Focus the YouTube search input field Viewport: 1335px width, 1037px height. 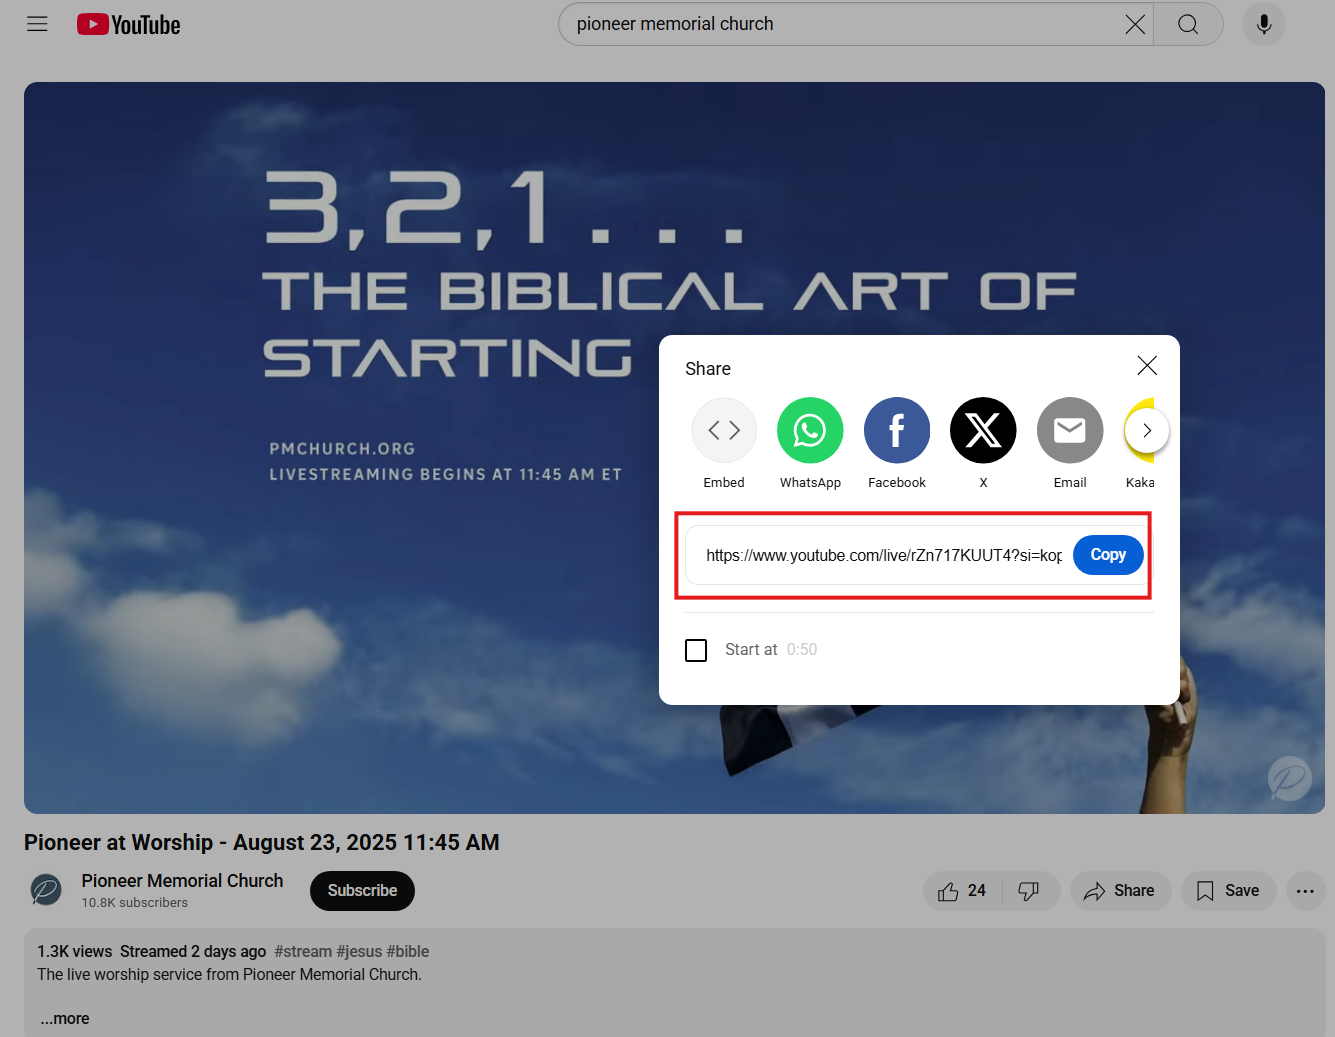(x=845, y=24)
